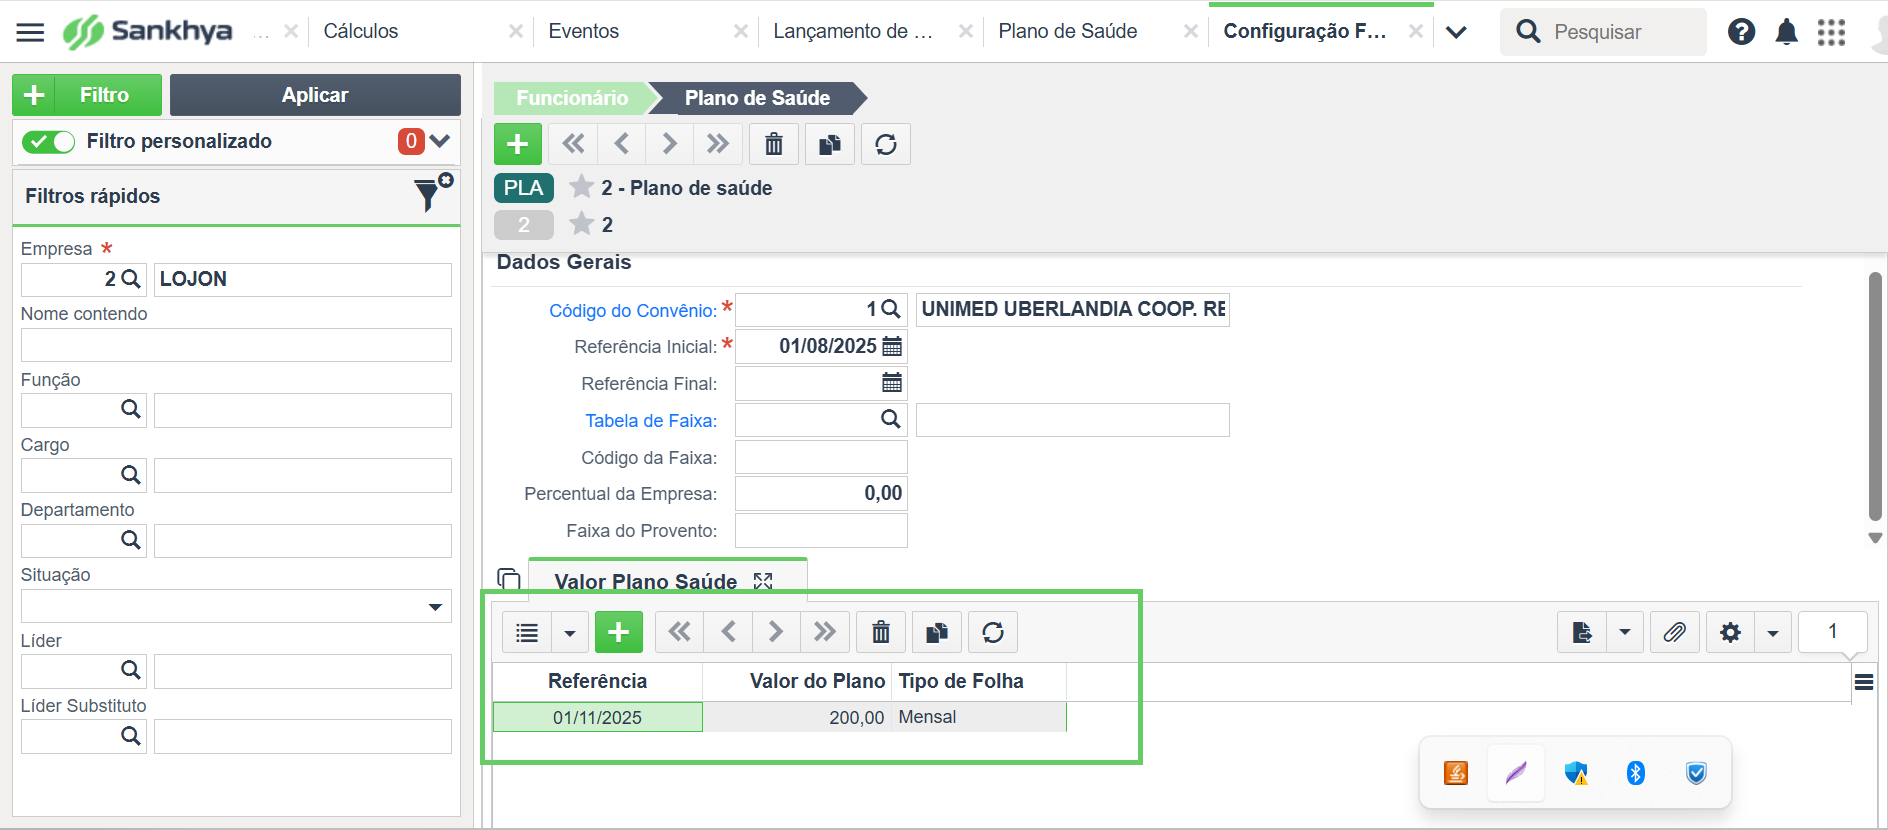Image resolution: width=1888 pixels, height=830 pixels.
Task: Open the Referência Inicial calendar picker
Action: (x=892, y=346)
